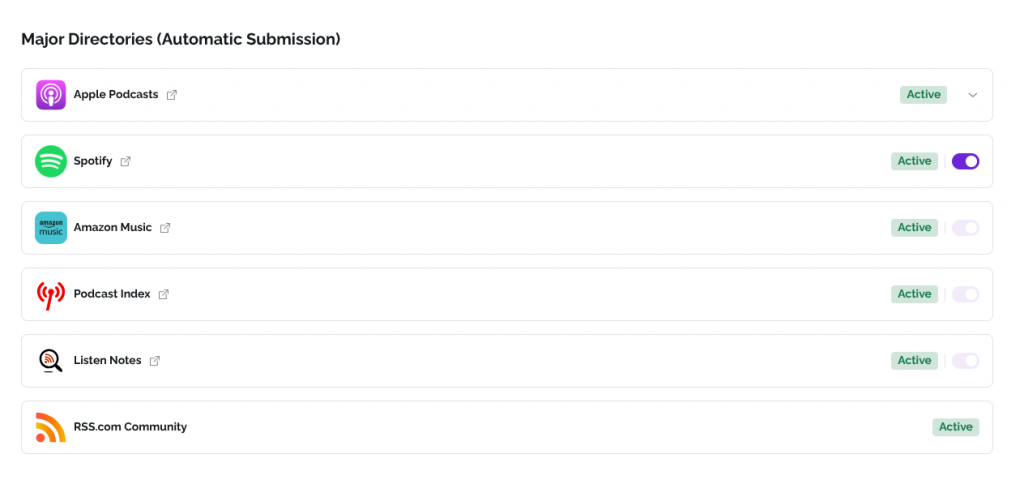Click the Amazon Music logo icon
Image resolution: width=1024 pixels, height=480 pixels.
(x=51, y=228)
